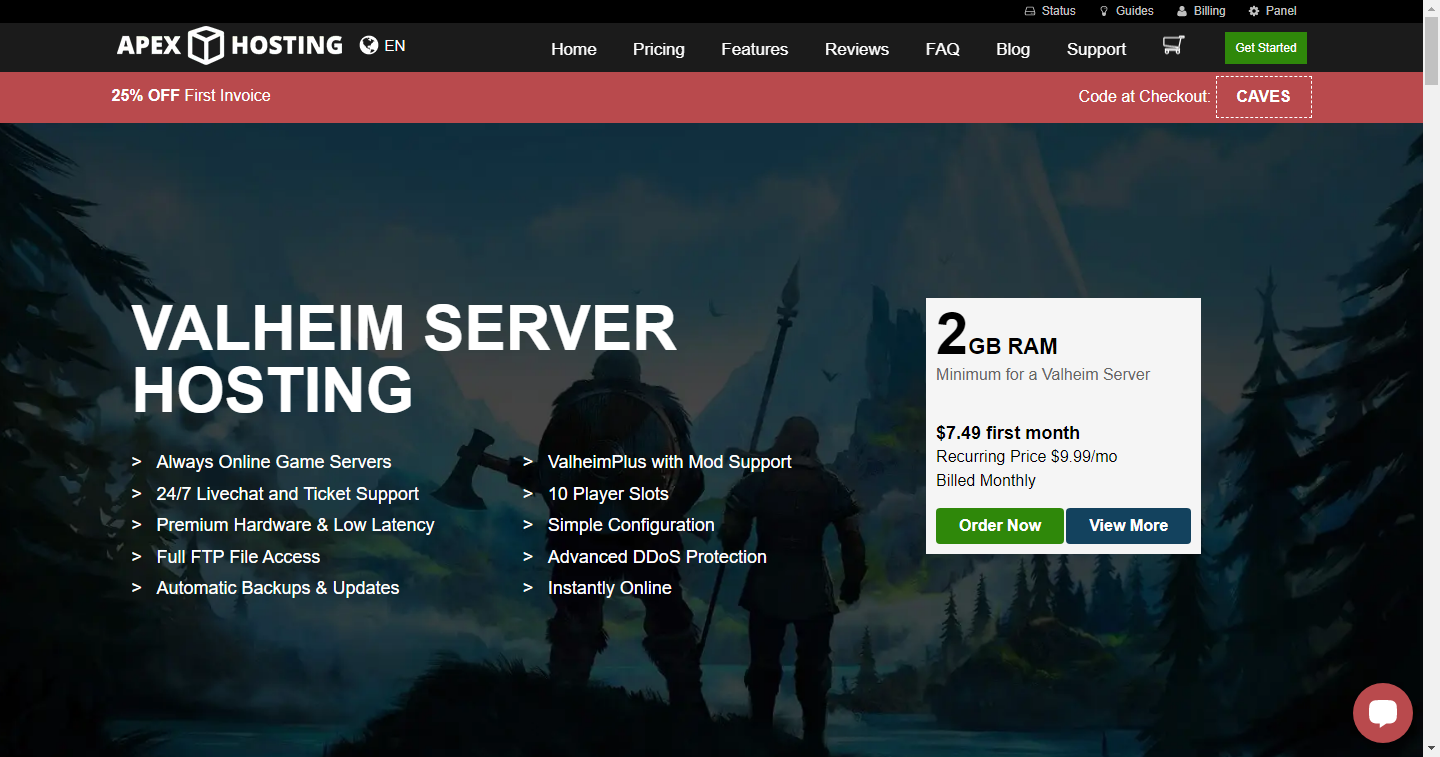Click the Panel gear icon
Screen dimensions: 1440x757
click(x=1254, y=11)
